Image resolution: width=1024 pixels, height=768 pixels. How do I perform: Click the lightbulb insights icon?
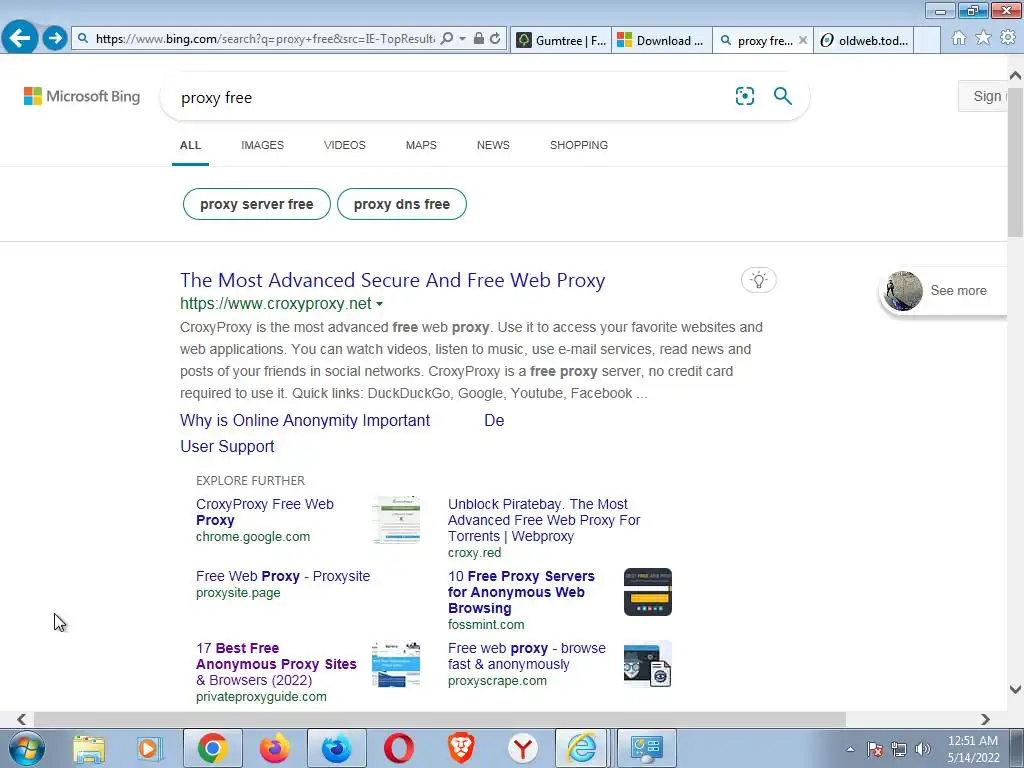(x=758, y=280)
